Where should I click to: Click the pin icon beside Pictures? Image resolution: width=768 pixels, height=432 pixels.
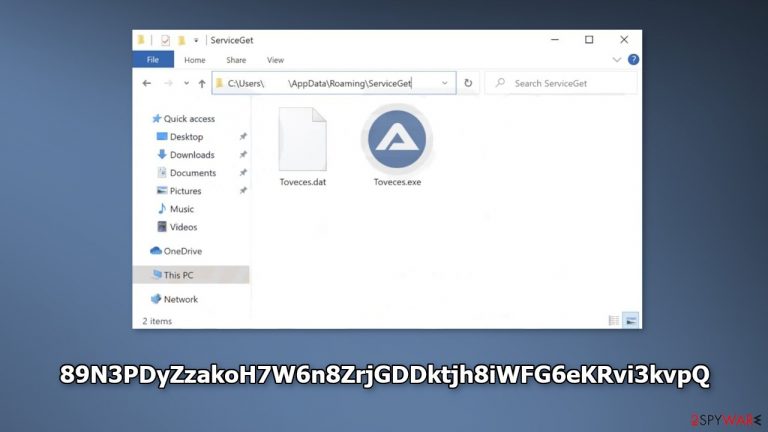pos(243,191)
